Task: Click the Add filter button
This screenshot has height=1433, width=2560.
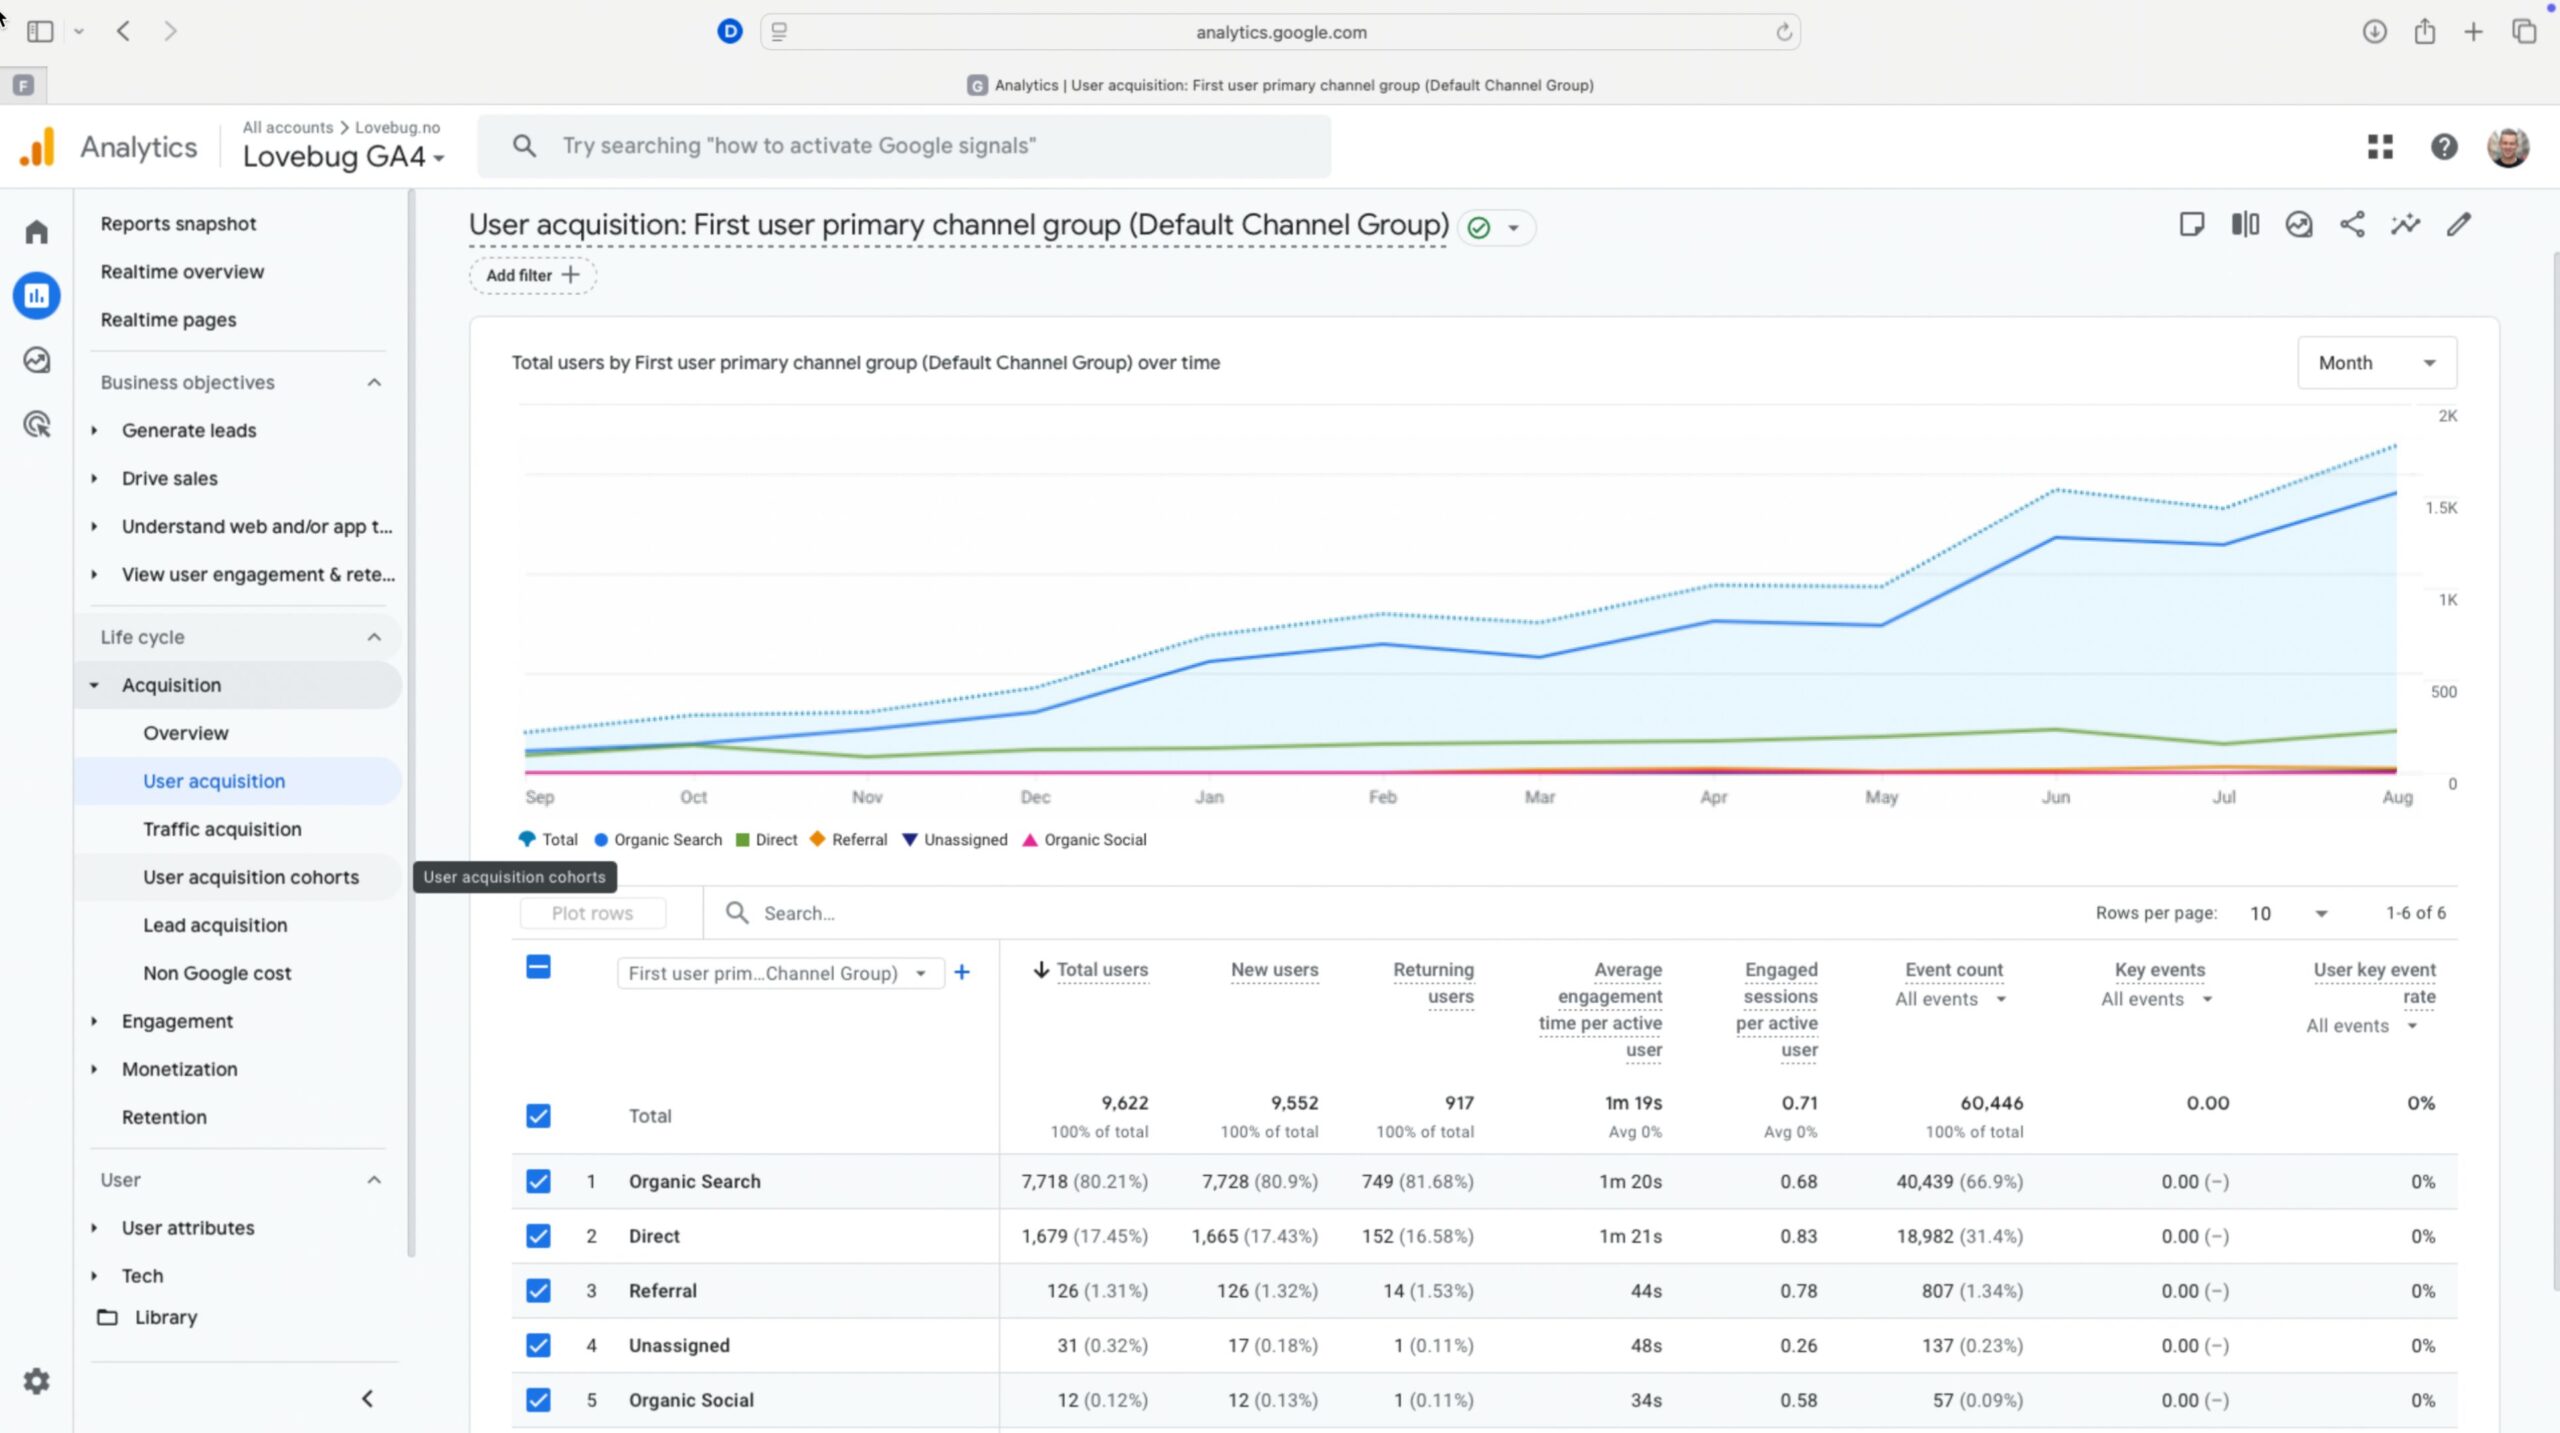Action: coord(532,275)
